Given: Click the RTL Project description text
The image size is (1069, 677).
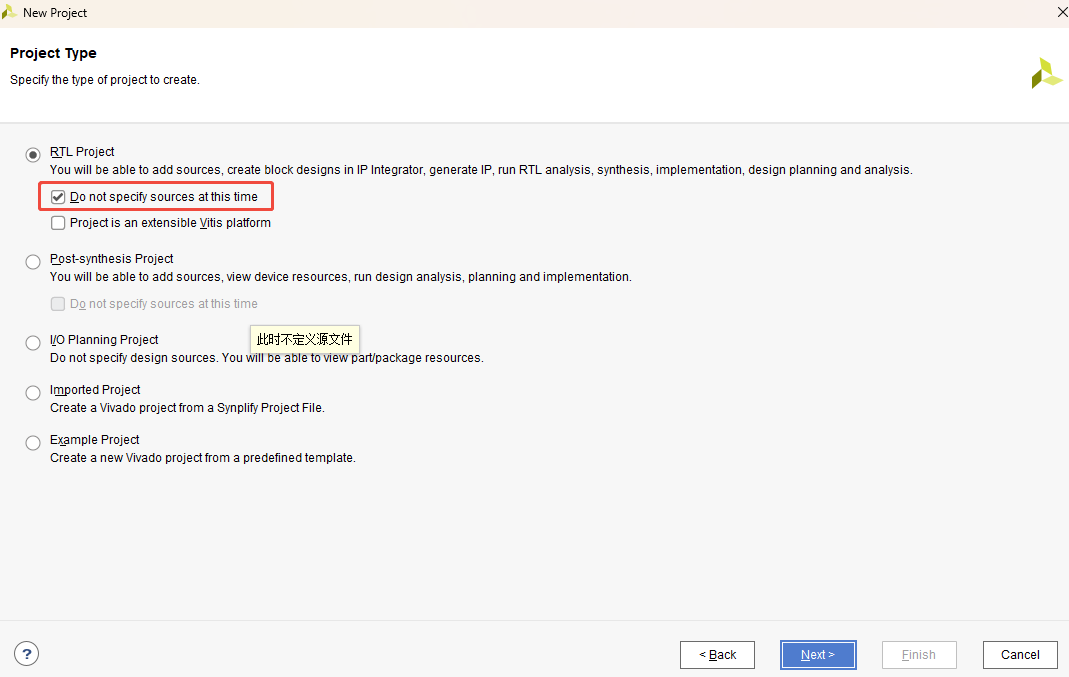Looking at the screenshot, I should (481, 170).
